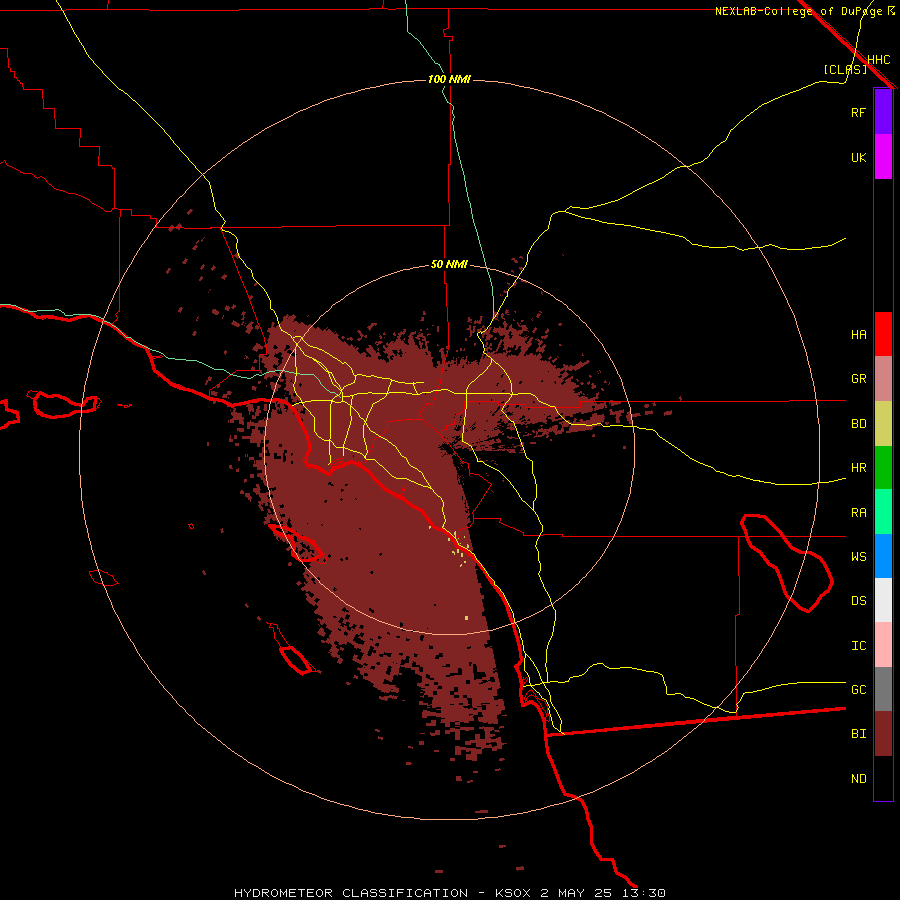The width and height of the screenshot is (900, 900).
Task: Select the GR pinkish legend swatch
Action: click(x=883, y=379)
